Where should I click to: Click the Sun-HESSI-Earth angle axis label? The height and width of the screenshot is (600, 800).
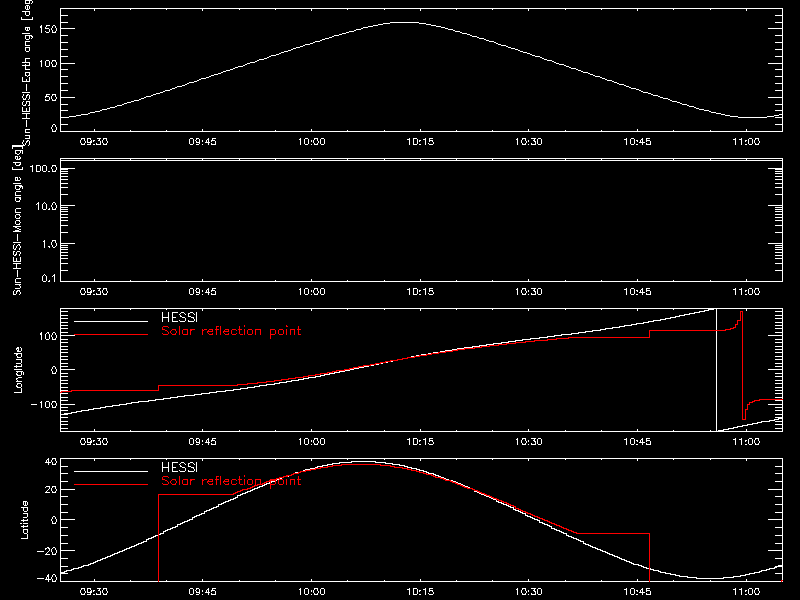coord(27,73)
